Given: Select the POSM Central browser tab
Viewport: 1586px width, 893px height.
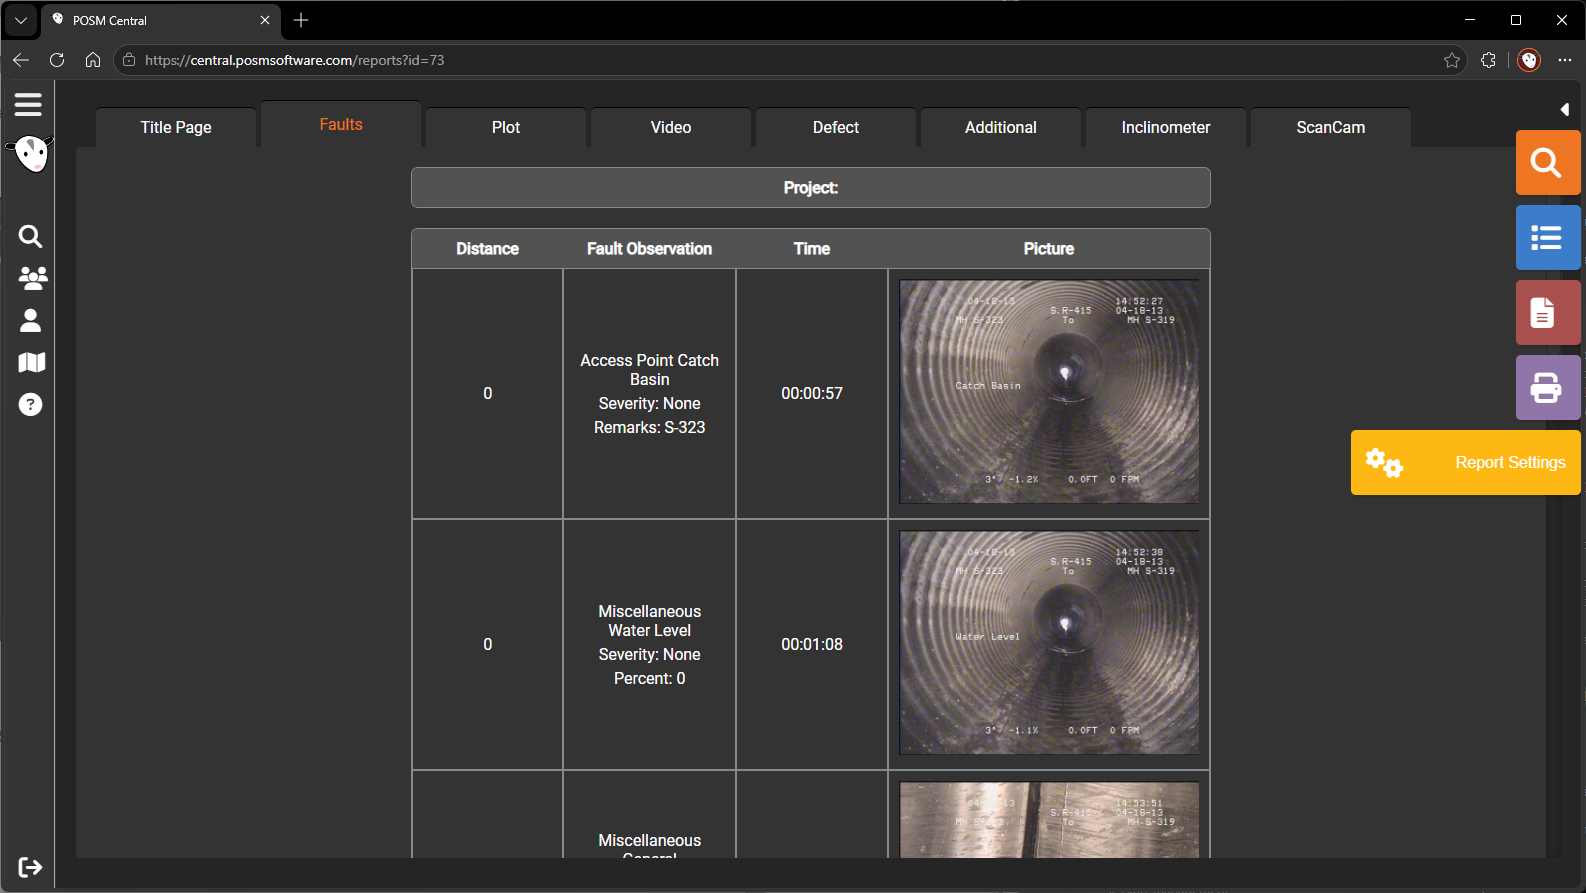Looking at the screenshot, I should pyautogui.click(x=161, y=20).
